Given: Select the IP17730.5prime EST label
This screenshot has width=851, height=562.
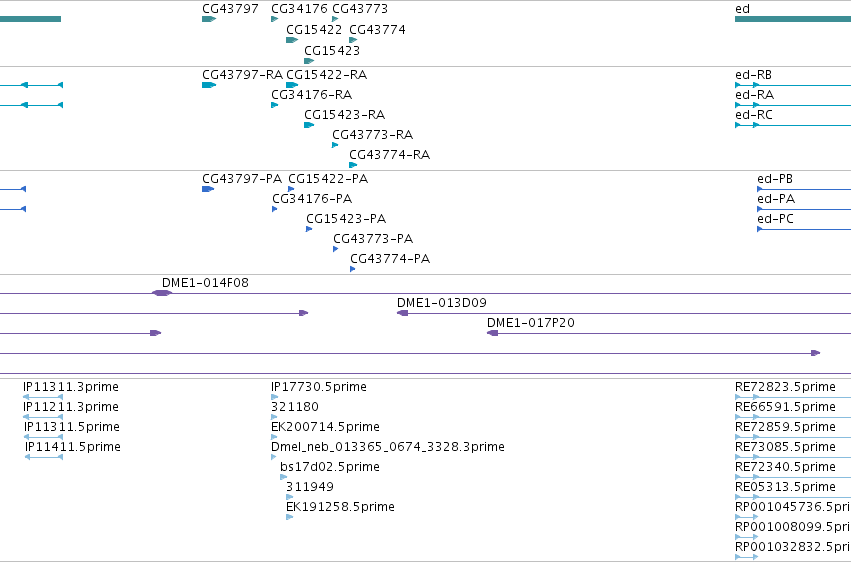Looking at the screenshot, I should click(x=319, y=387).
